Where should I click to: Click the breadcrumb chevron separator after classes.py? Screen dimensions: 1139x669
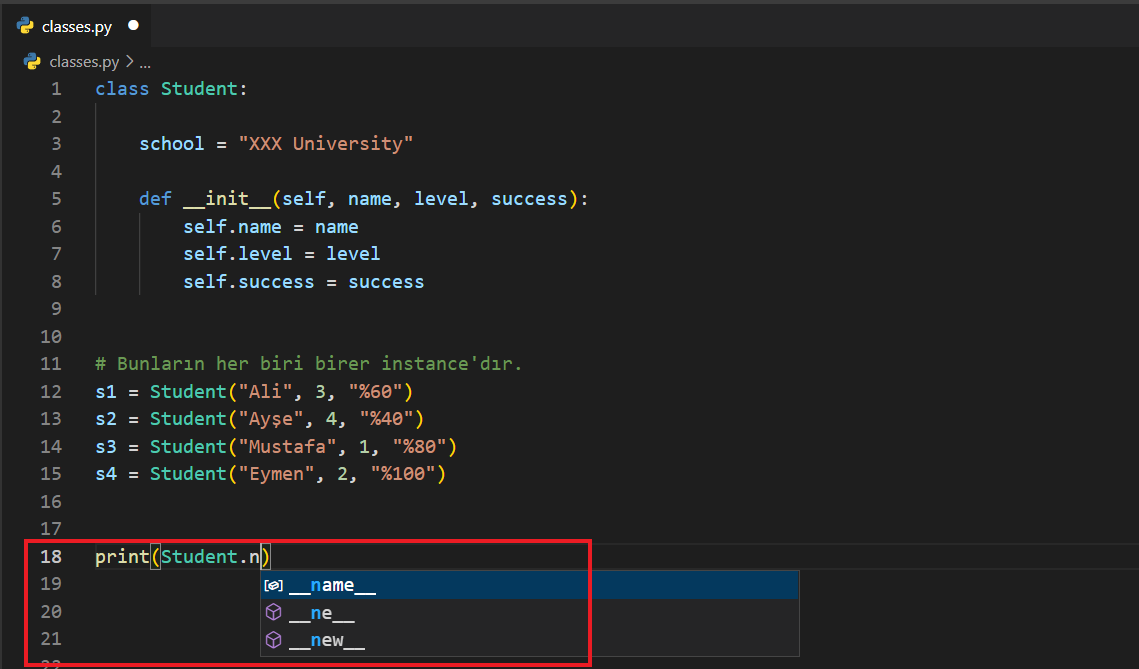point(129,61)
